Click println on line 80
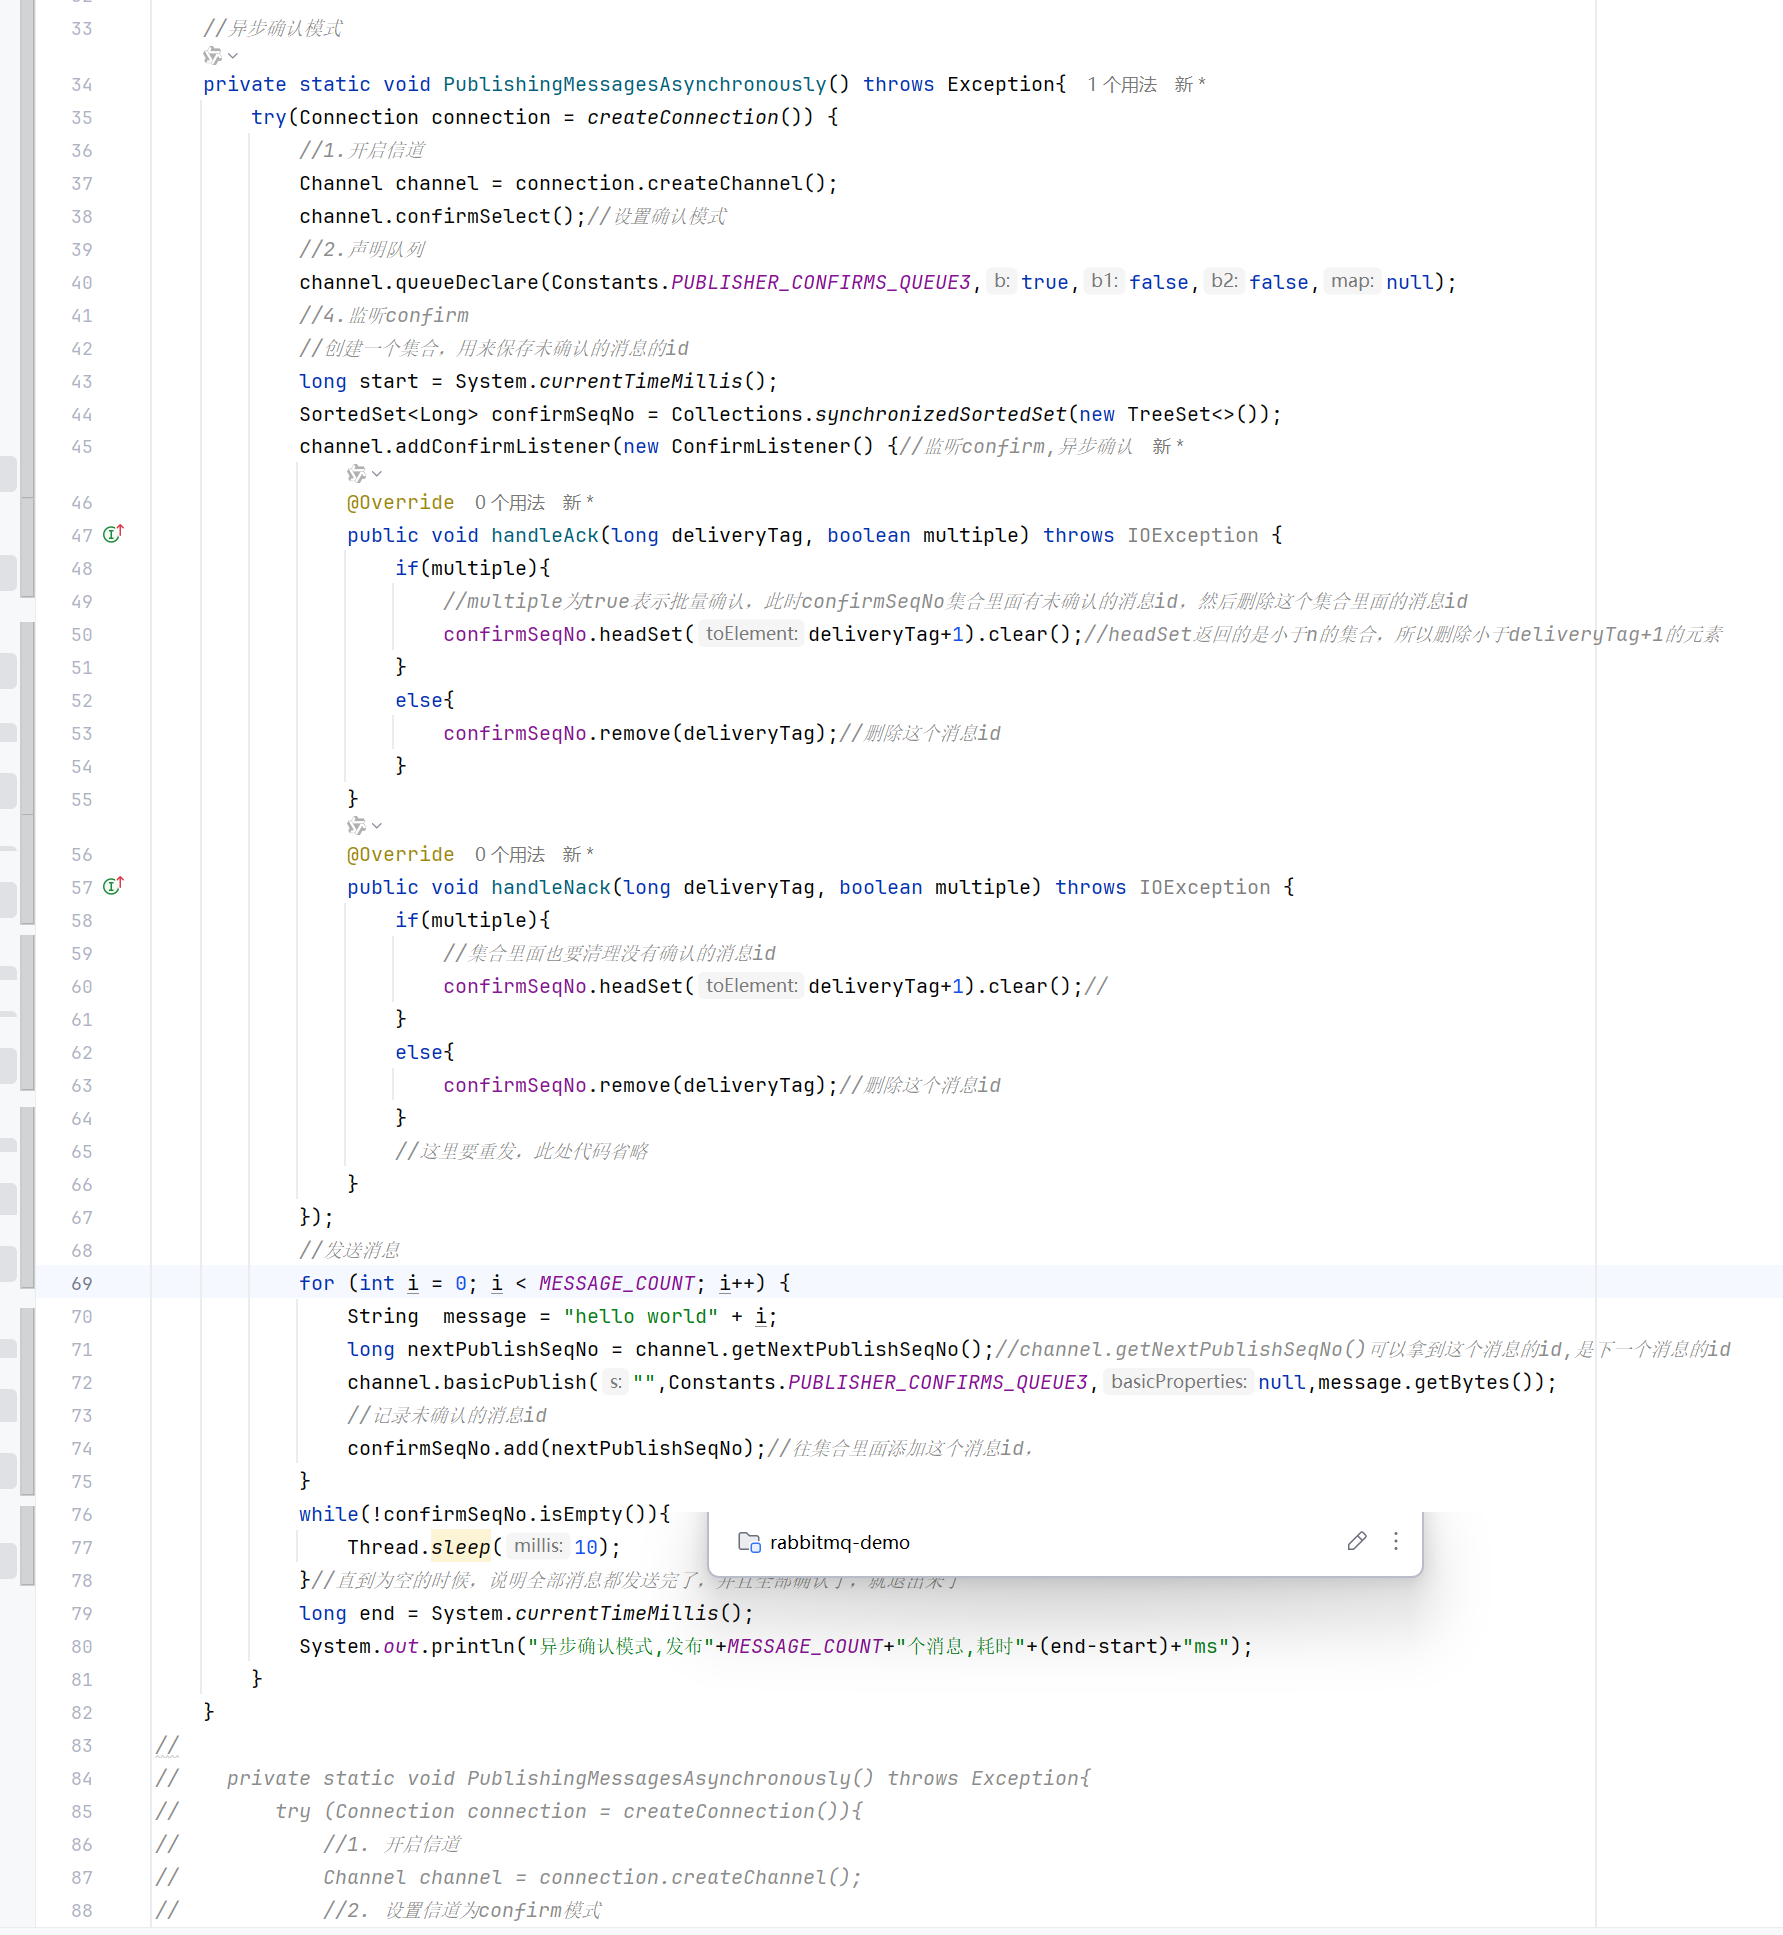This screenshot has height=1935, width=1783. pos(473,1647)
